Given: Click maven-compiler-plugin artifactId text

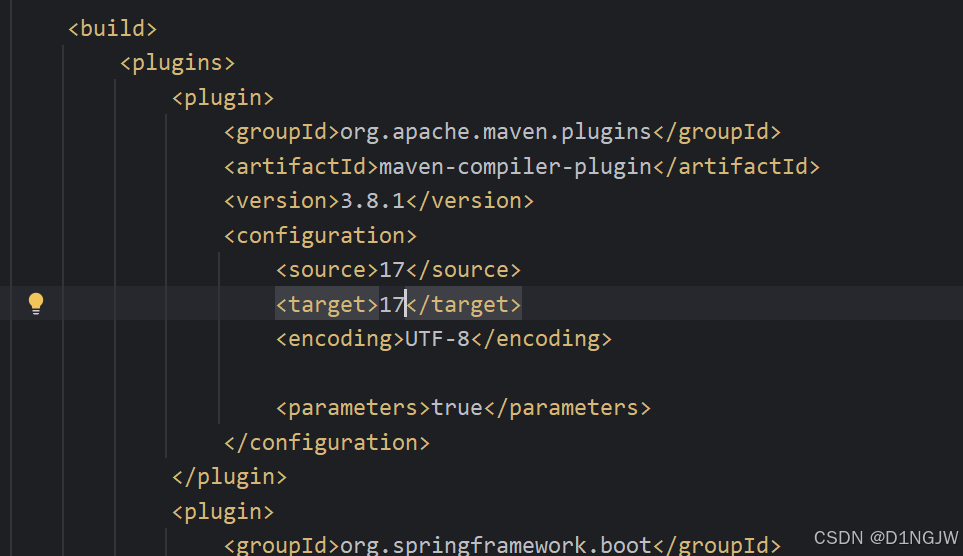Looking at the screenshot, I should [515, 166].
